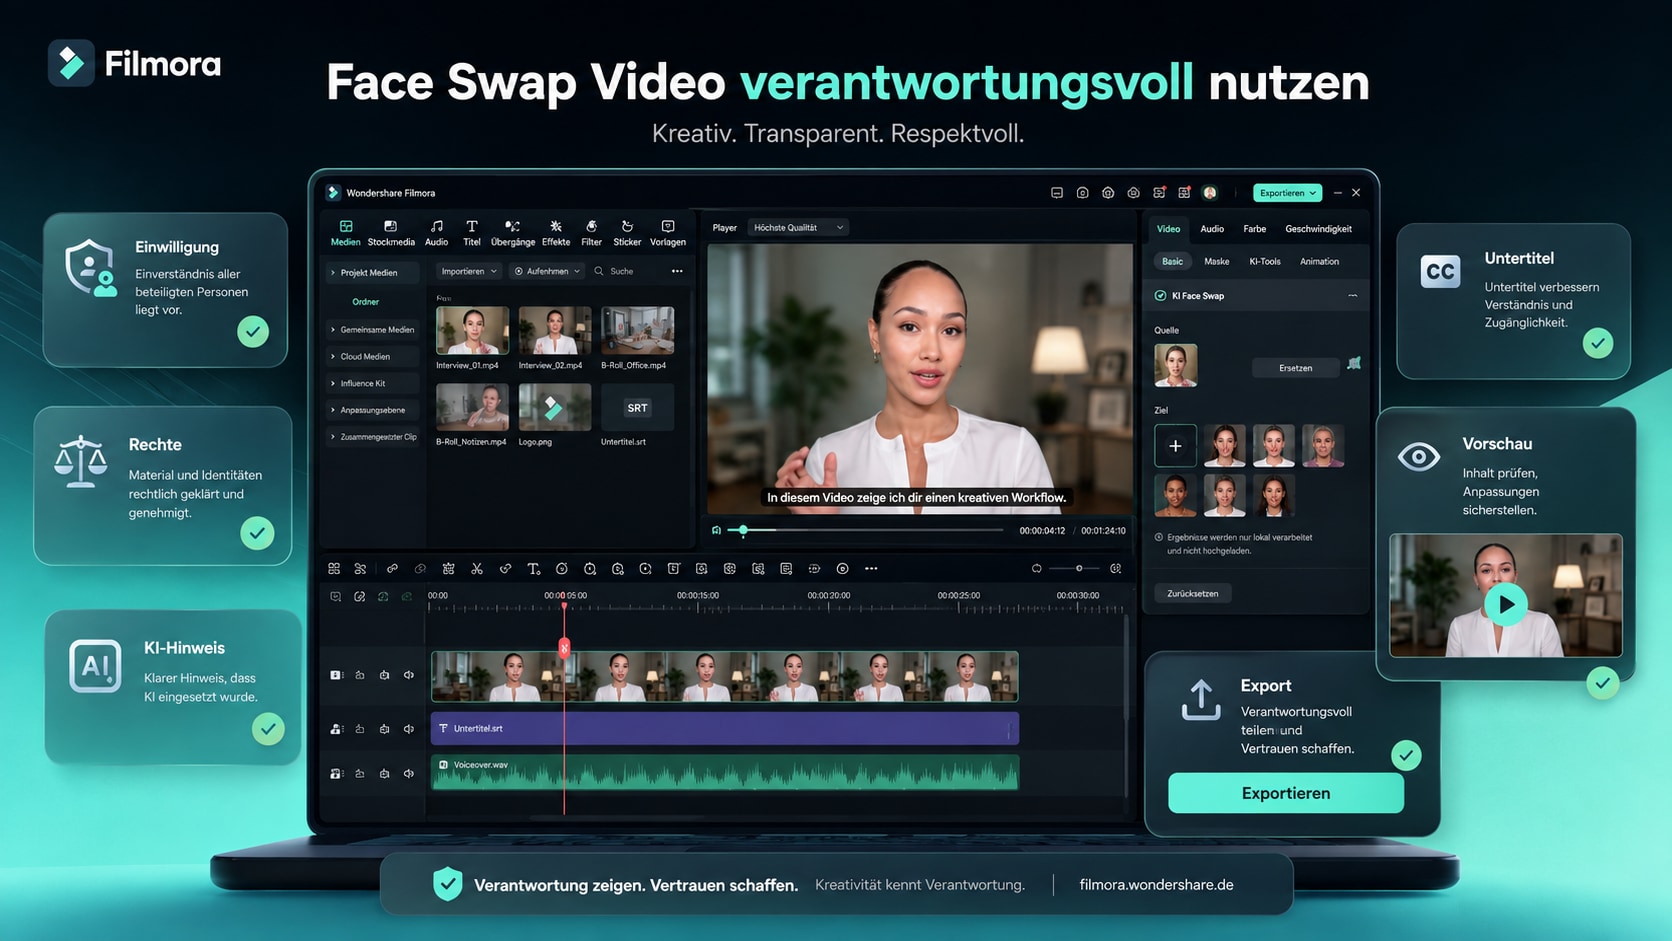This screenshot has width=1672, height=941.
Task: Lock the Untertitel.srt track
Action: tap(360, 729)
